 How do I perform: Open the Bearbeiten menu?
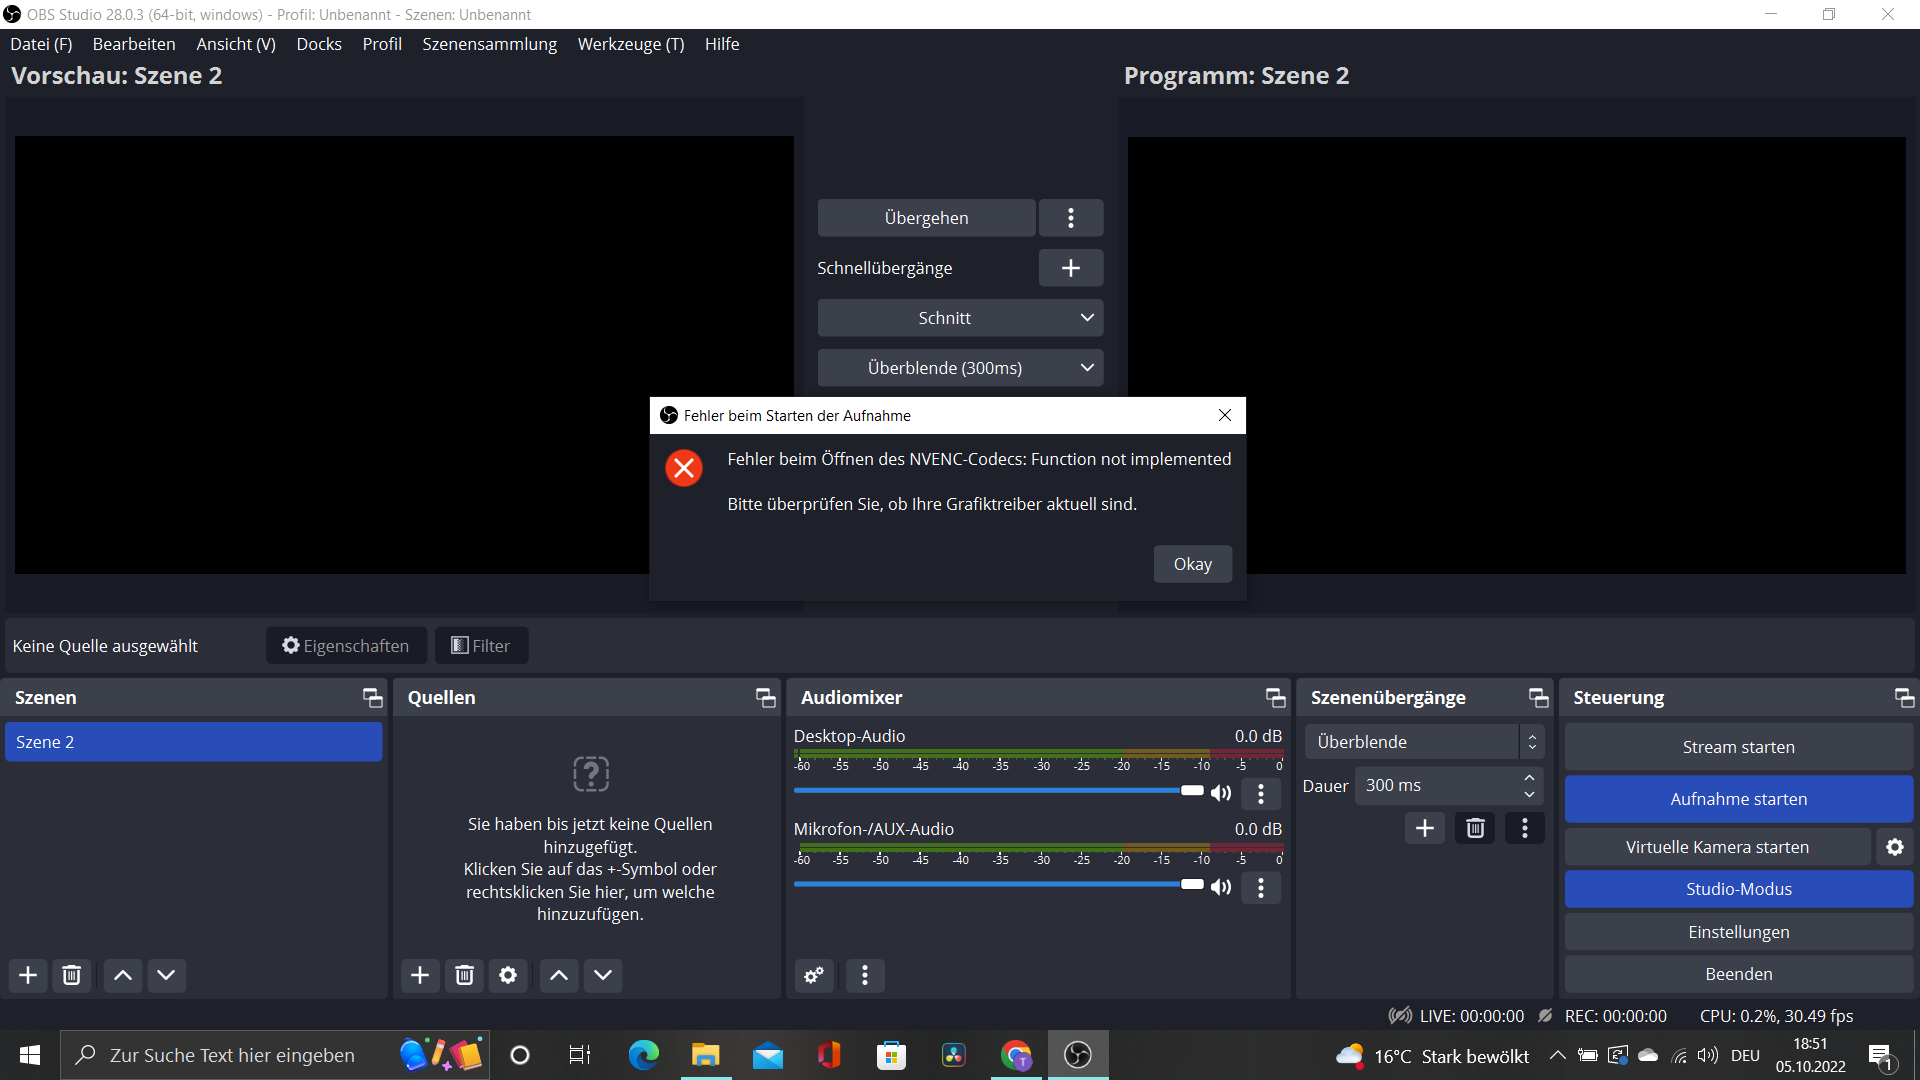click(x=134, y=44)
